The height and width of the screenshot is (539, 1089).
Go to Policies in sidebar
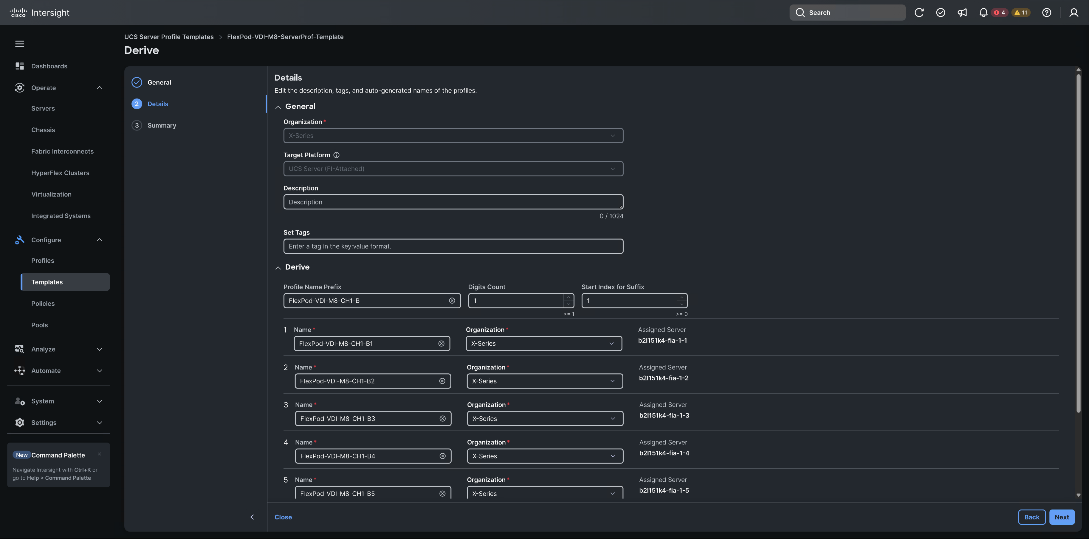(x=43, y=304)
